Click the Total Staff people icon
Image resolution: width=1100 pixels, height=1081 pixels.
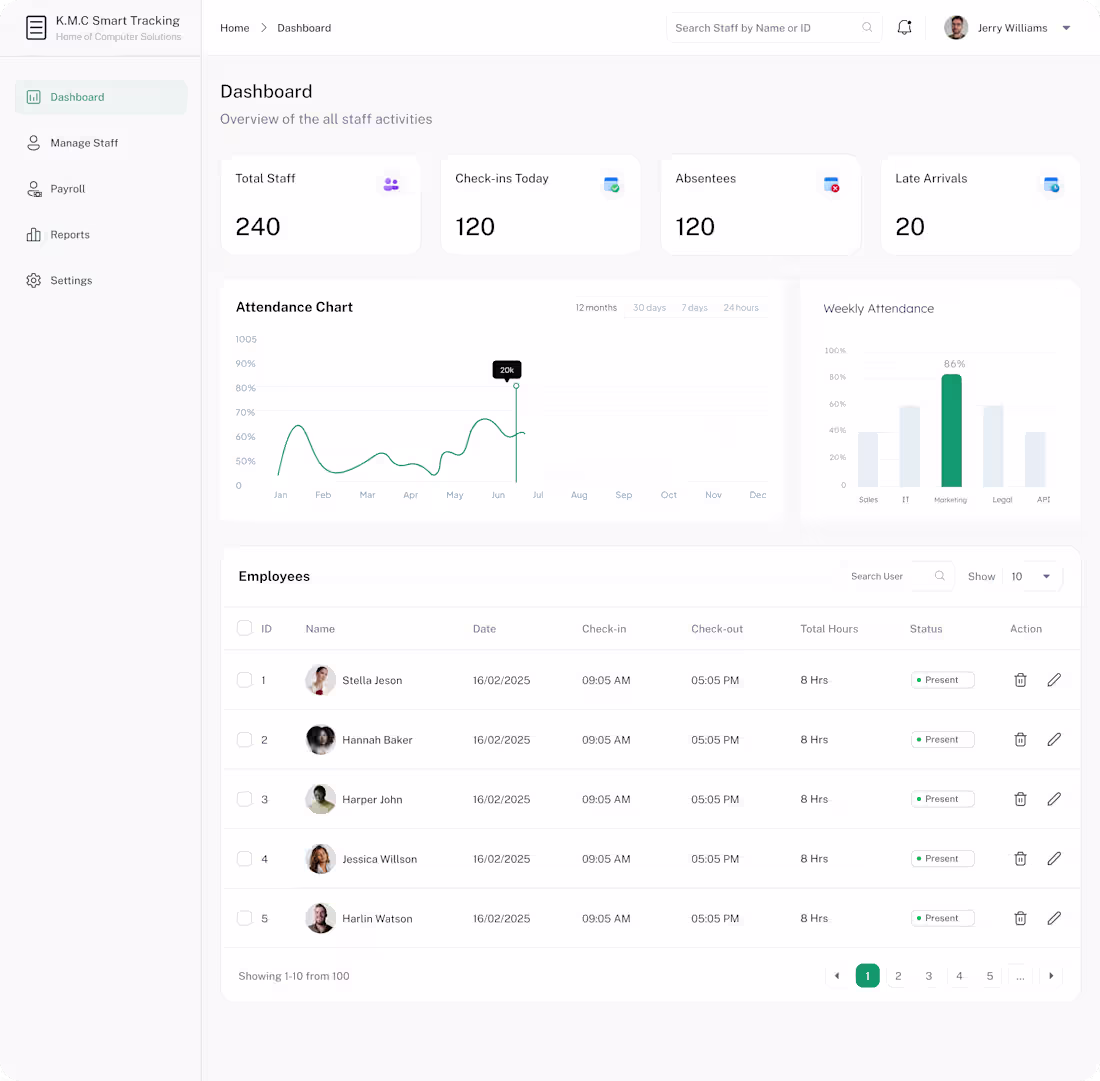[x=391, y=184]
